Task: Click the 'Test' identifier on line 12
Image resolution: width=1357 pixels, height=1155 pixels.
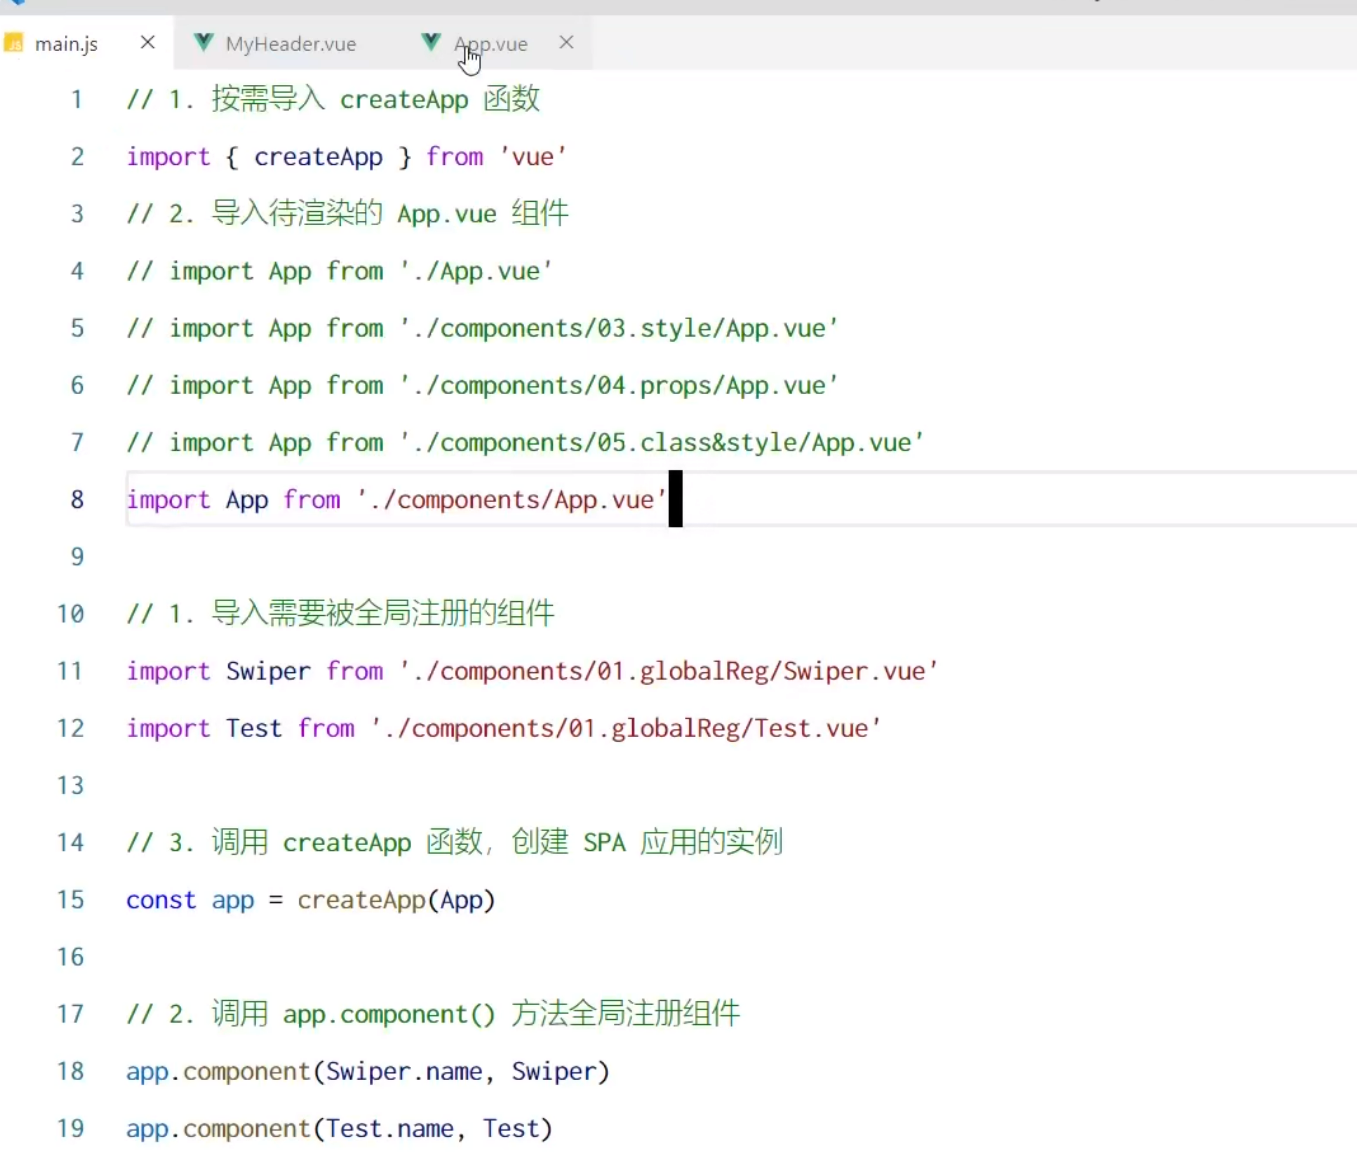Action: point(254,728)
